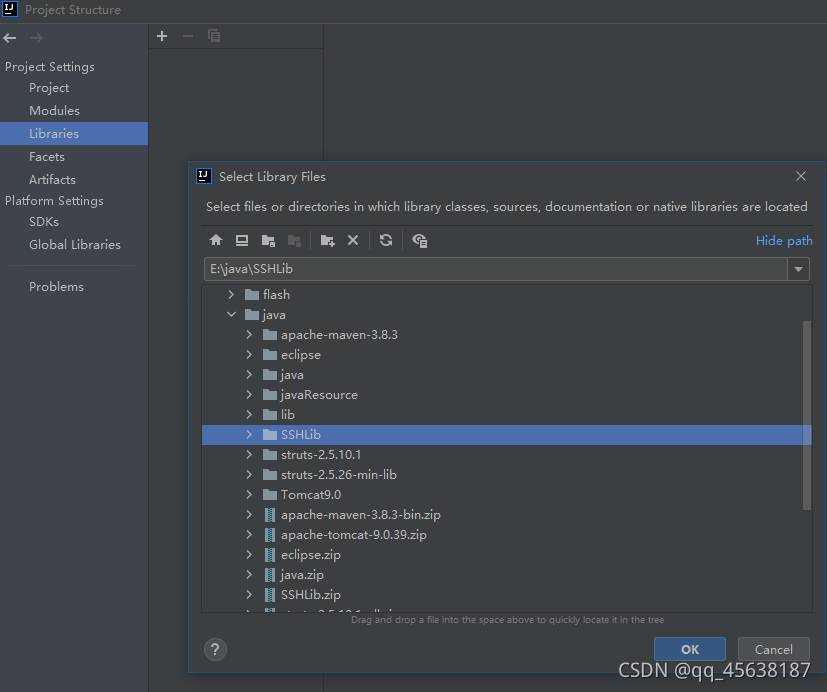Select apache-maven-3.8.3-bin.zip file
Screen dimensions: 827x692
click(506, 515)
